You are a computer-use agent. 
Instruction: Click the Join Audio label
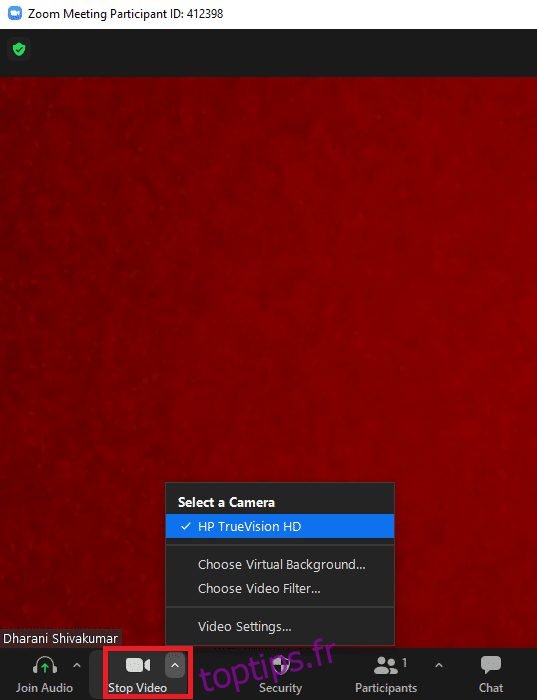point(44,688)
